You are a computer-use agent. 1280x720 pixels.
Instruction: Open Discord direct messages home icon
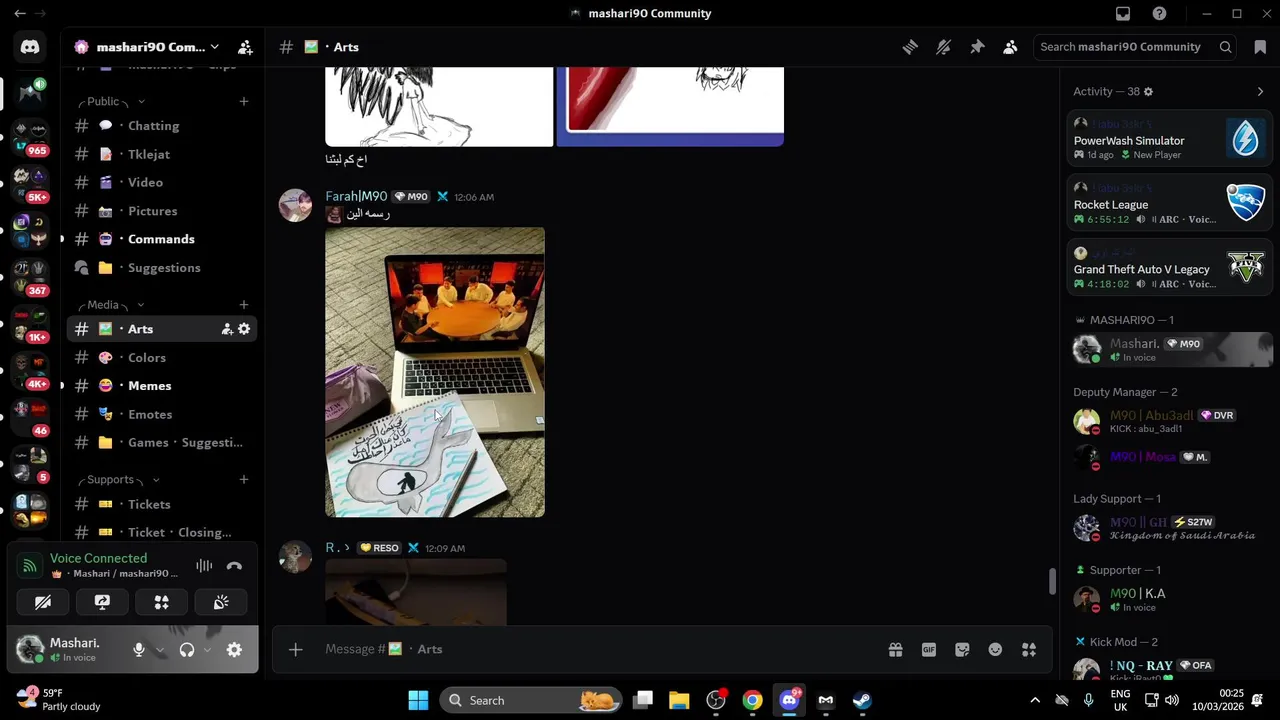(x=30, y=47)
